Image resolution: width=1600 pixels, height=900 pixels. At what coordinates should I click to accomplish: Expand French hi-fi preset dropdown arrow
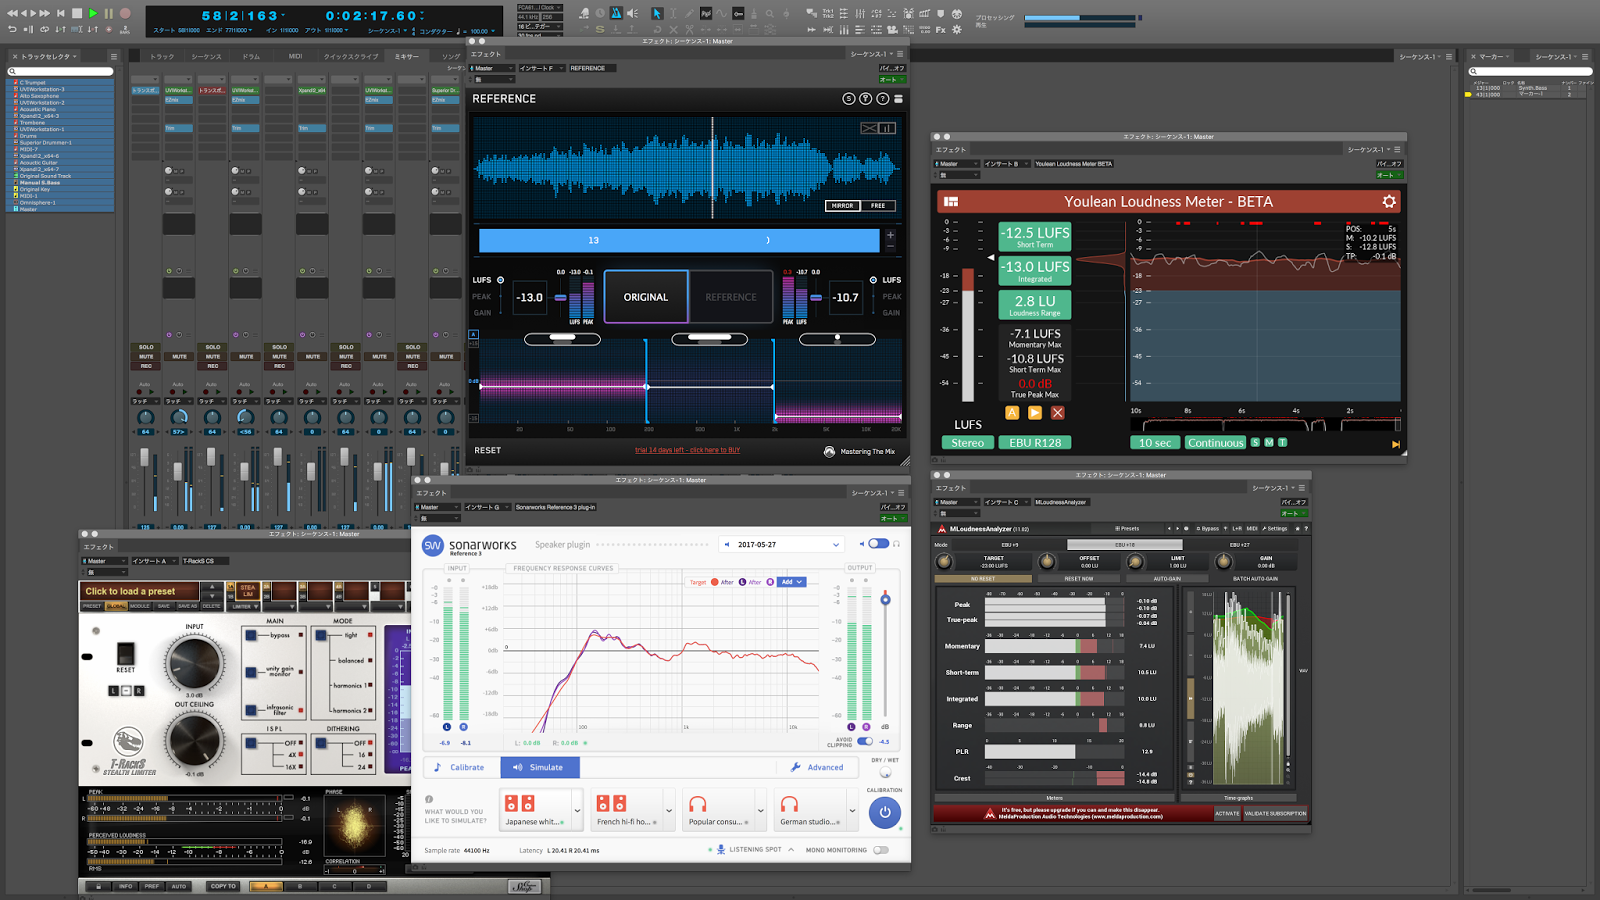click(x=669, y=810)
